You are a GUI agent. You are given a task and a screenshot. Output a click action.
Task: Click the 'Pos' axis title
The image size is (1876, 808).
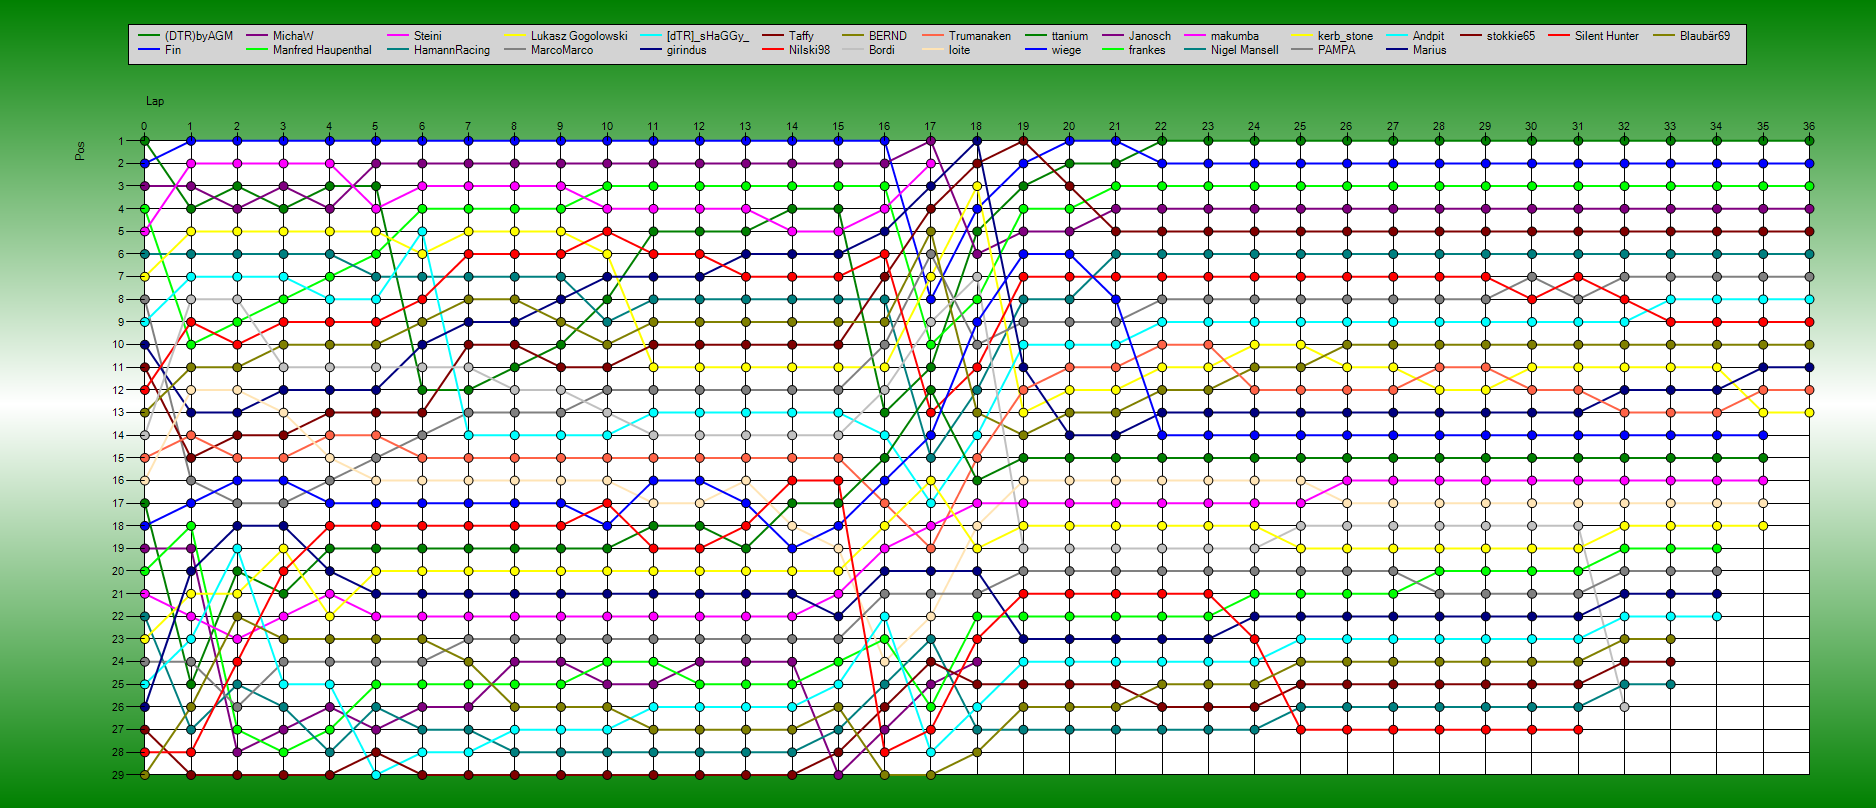tap(80, 150)
